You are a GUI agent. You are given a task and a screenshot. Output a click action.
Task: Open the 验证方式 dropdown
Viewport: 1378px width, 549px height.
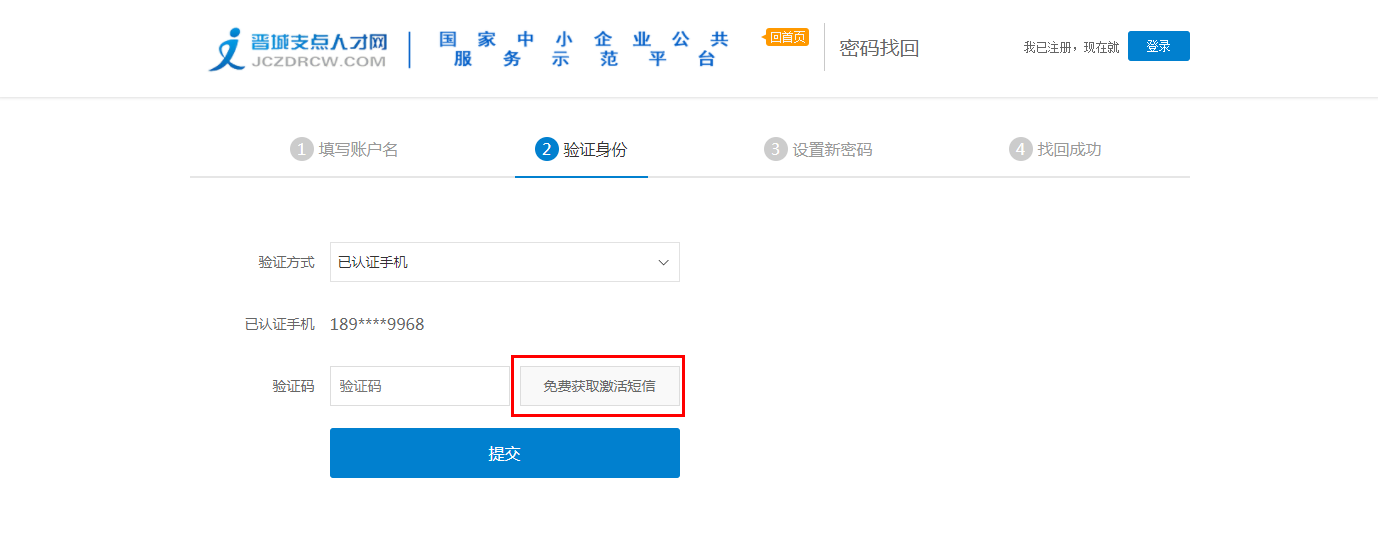tap(505, 262)
